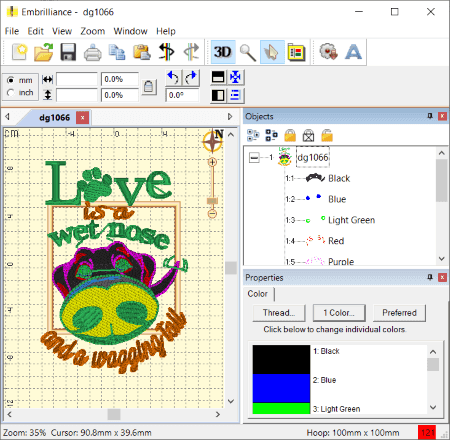Zoom in with the plus on the canvas slider
Viewport: 450px width, 440px height.
pos(212,162)
